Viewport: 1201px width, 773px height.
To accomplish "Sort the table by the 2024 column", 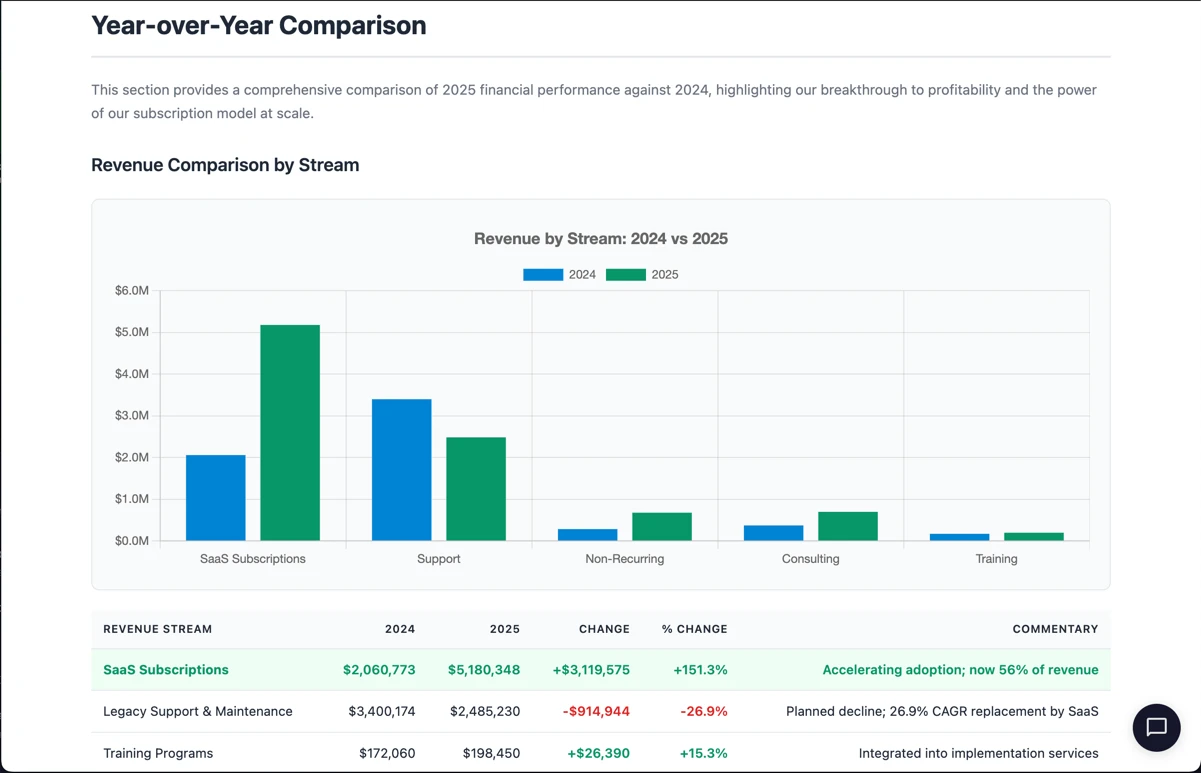I will click(x=400, y=629).
